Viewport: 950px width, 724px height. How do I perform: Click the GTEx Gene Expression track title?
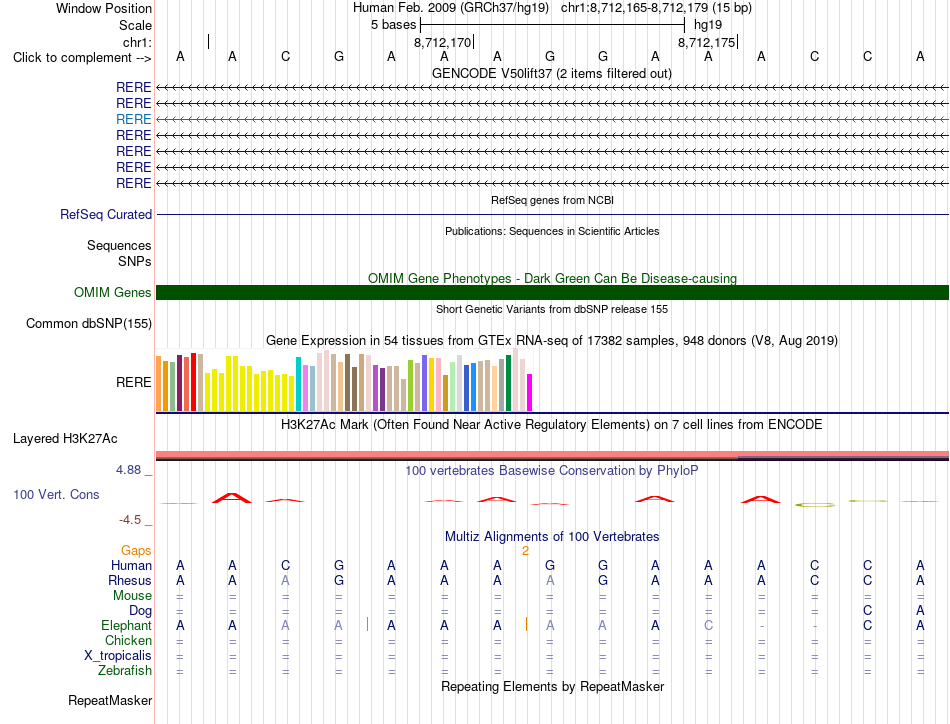click(x=552, y=340)
